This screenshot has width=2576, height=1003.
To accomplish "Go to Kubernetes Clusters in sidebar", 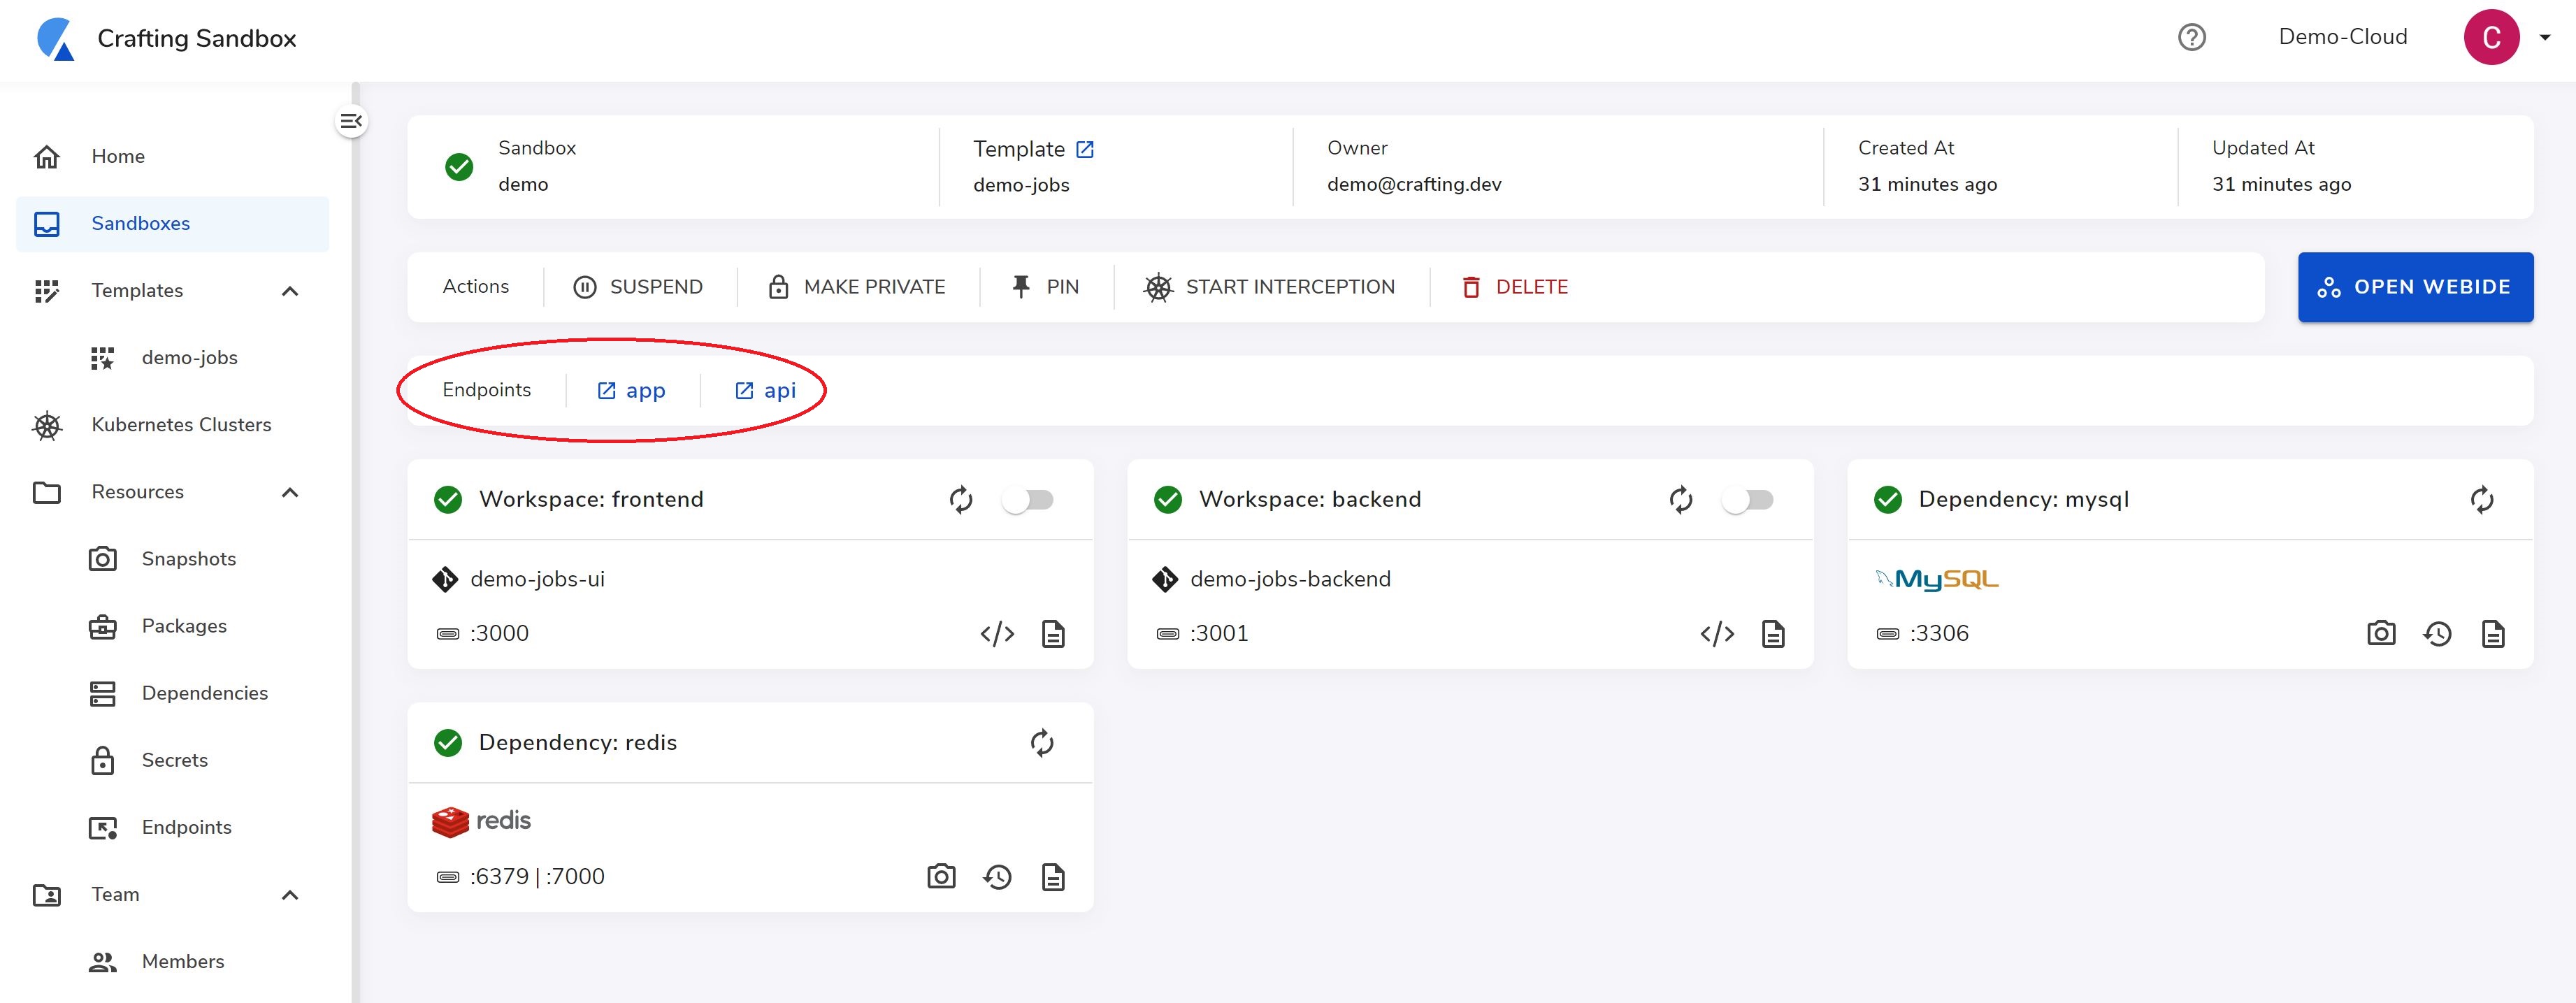I will (181, 425).
